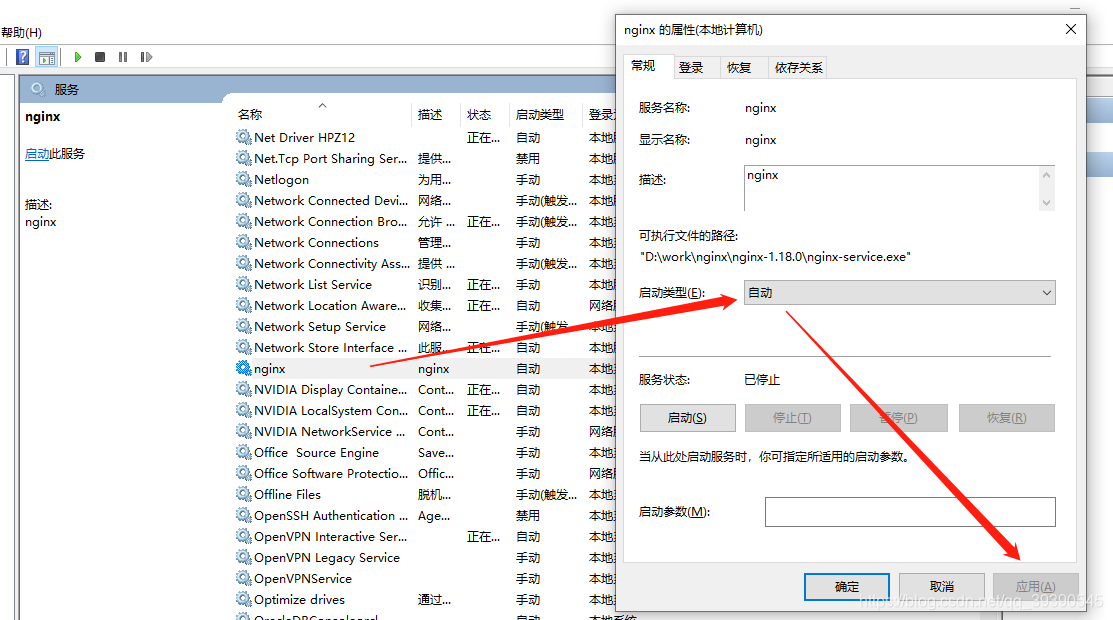The image size is (1113, 620).
Task: Open the 启动类型 startup type dropdown
Action: click(x=899, y=293)
